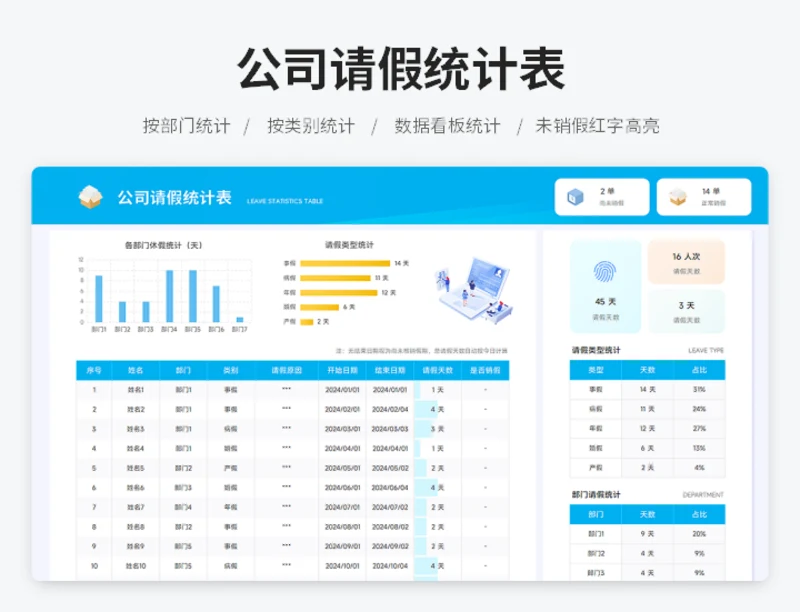
Task: Click the 类别 column header
Action: (231, 370)
